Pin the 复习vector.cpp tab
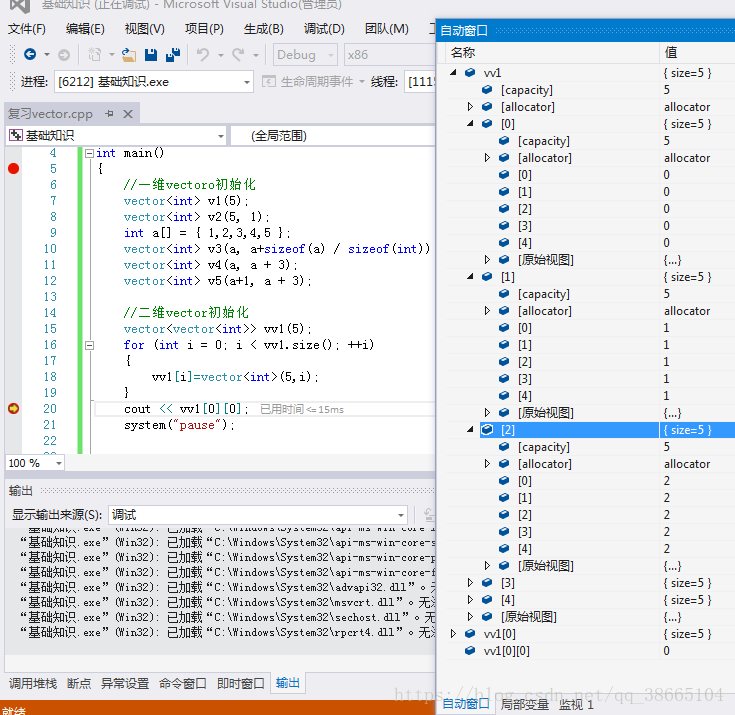This screenshot has width=735, height=715. 109,113
